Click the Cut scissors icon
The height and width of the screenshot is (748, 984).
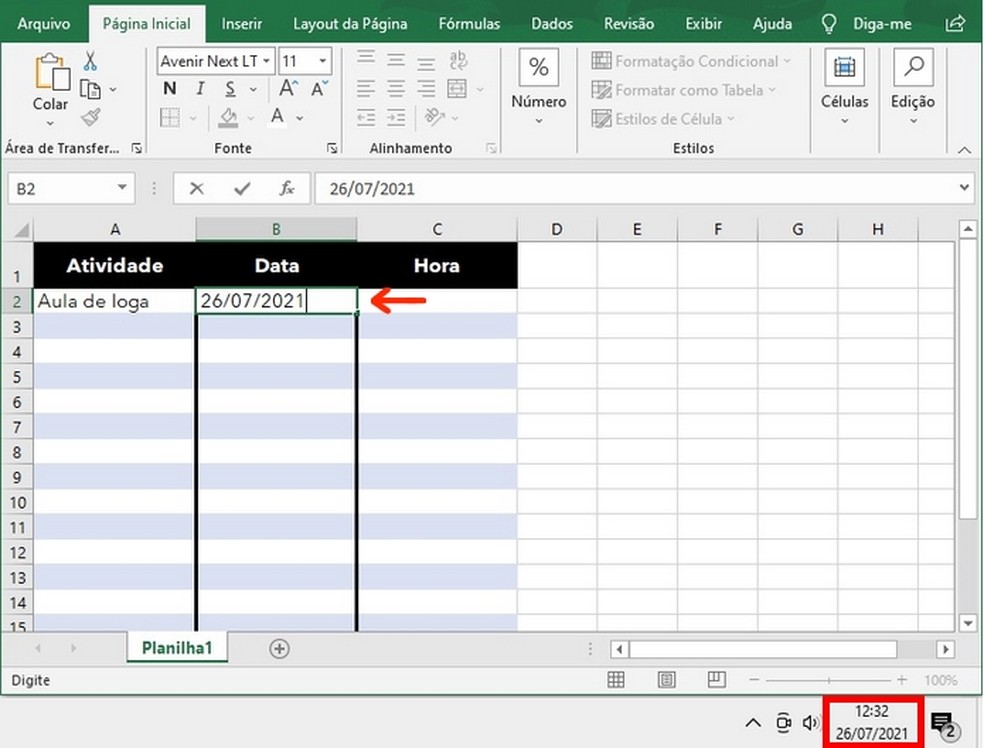91,62
